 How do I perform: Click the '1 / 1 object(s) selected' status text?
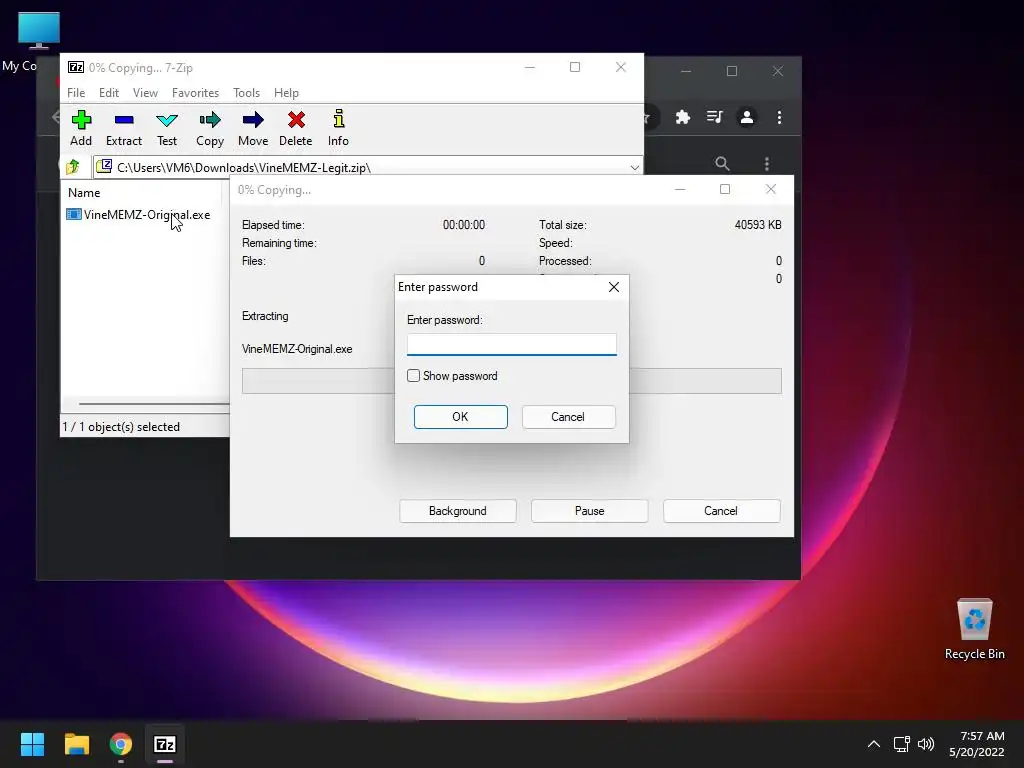pyautogui.click(x=121, y=426)
